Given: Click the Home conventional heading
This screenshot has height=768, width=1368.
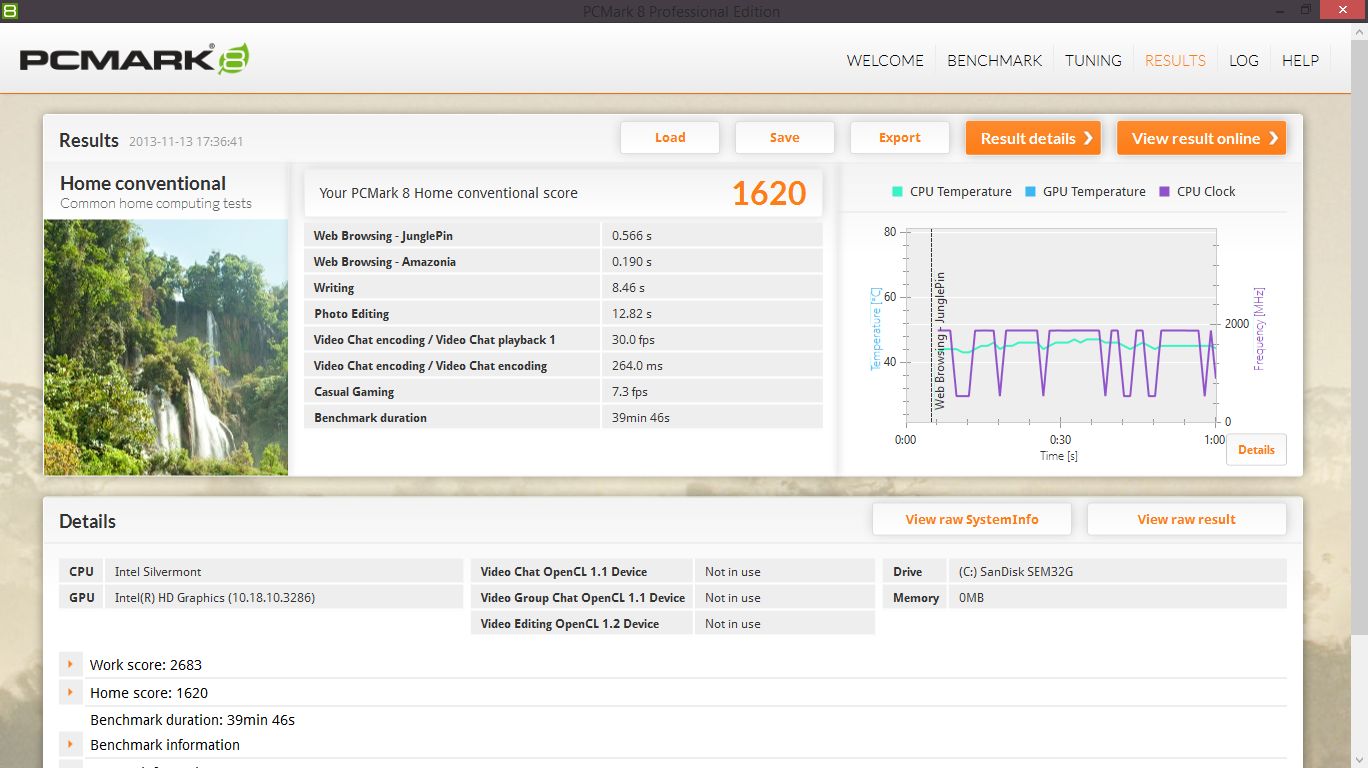Looking at the screenshot, I should click(x=143, y=183).
